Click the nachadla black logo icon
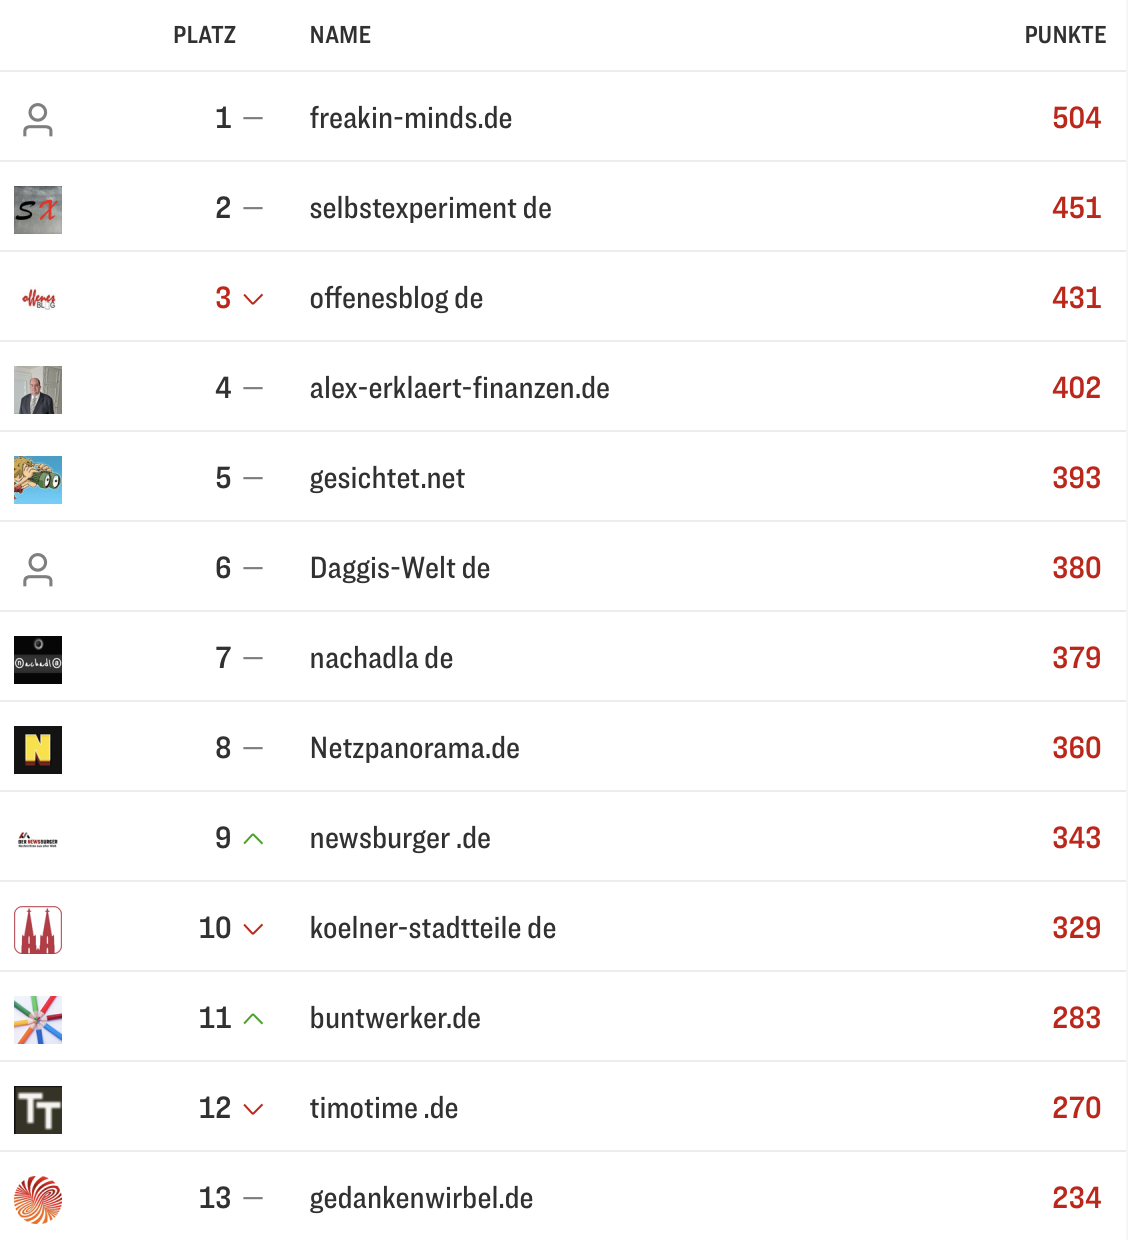 coord(38,660)
